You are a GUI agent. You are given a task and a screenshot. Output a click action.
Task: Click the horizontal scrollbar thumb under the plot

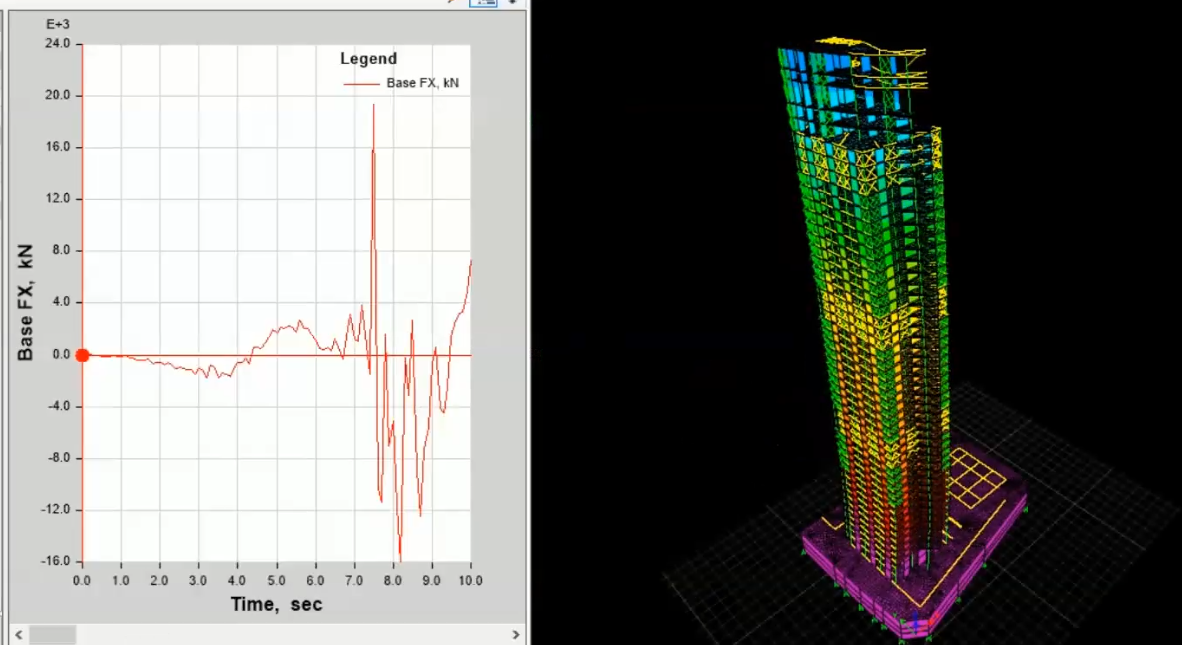[53, 635]
